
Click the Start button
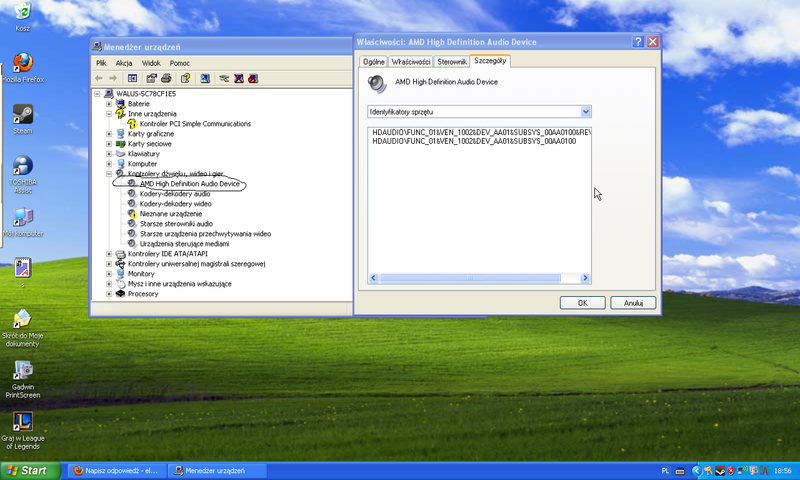click(x=31, y=470)
